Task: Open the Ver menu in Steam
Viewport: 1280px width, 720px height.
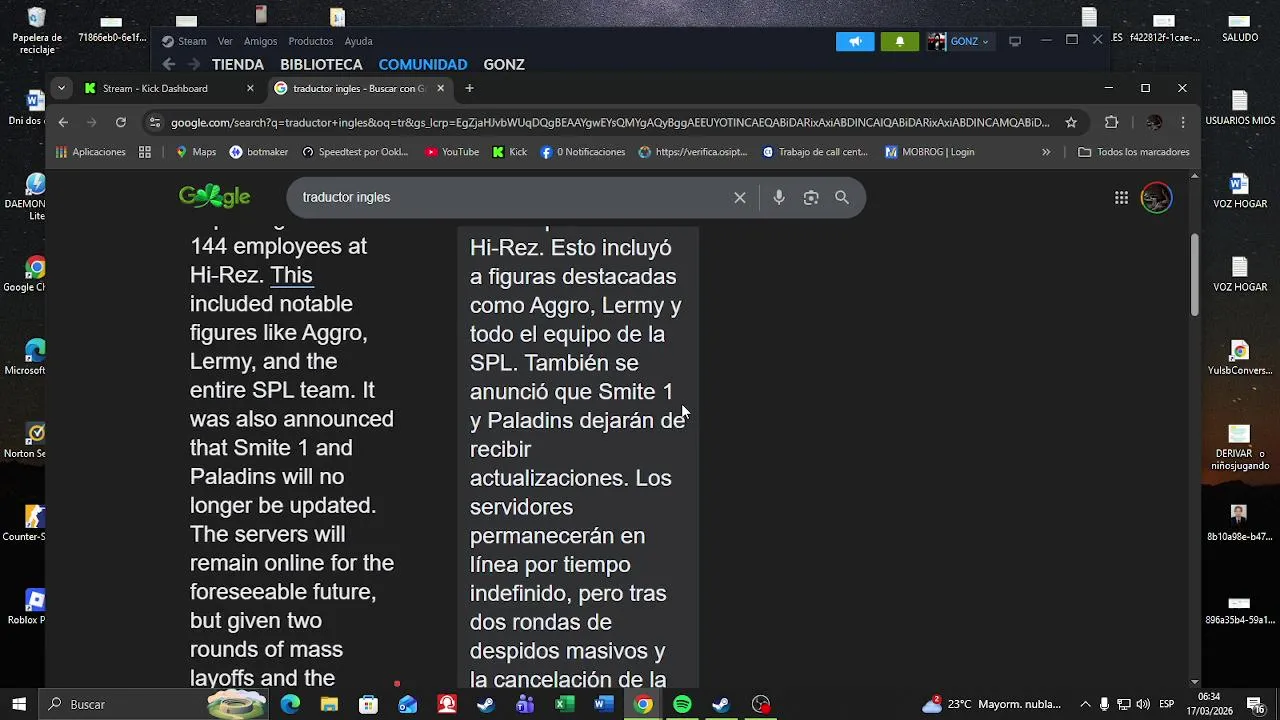Action: pos(225,41)
